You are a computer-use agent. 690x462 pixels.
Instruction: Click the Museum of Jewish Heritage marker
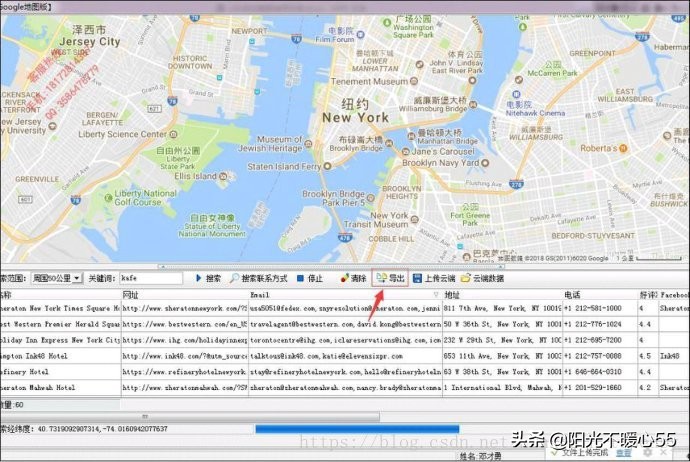[308, 144]
